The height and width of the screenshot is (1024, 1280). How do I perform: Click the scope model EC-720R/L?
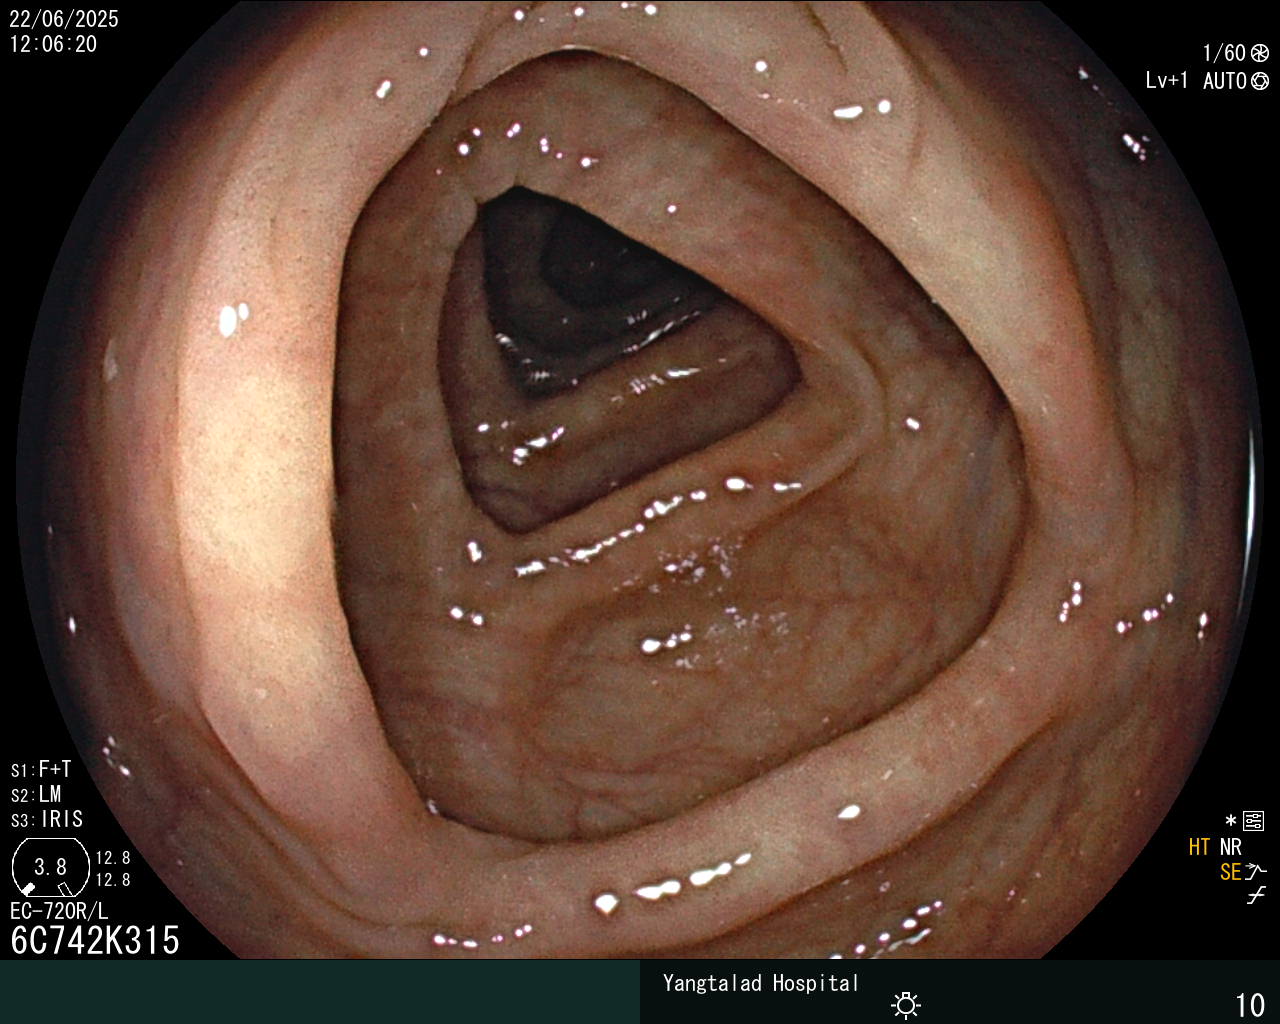[x=59, y=911]
